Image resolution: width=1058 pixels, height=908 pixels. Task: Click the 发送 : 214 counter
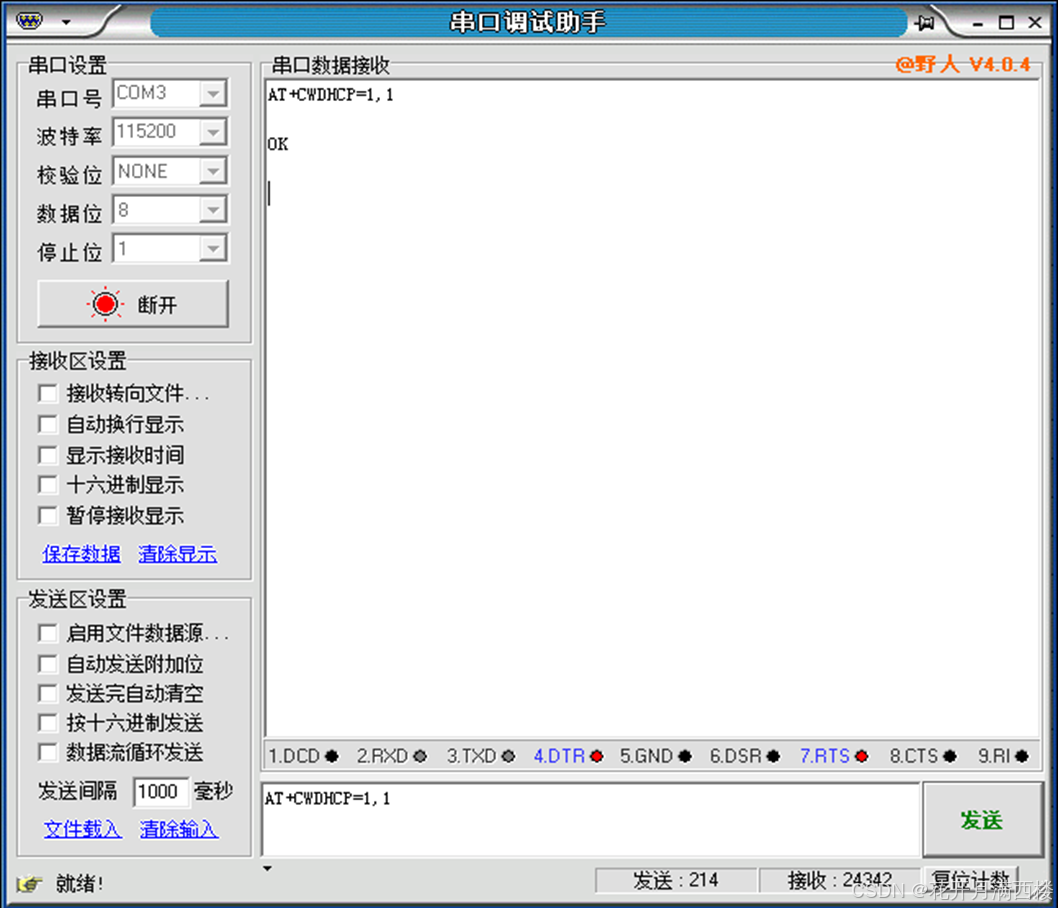coord(675,880)
